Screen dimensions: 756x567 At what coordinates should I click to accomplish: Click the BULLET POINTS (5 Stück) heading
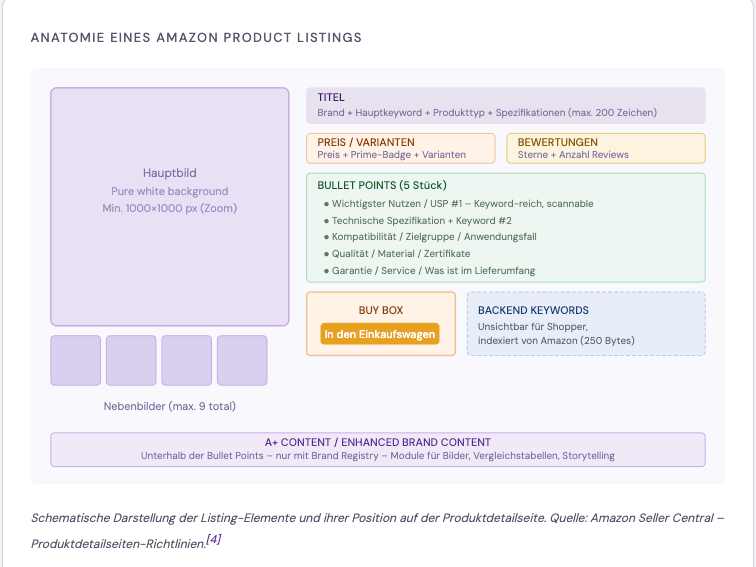coord(382,185)
